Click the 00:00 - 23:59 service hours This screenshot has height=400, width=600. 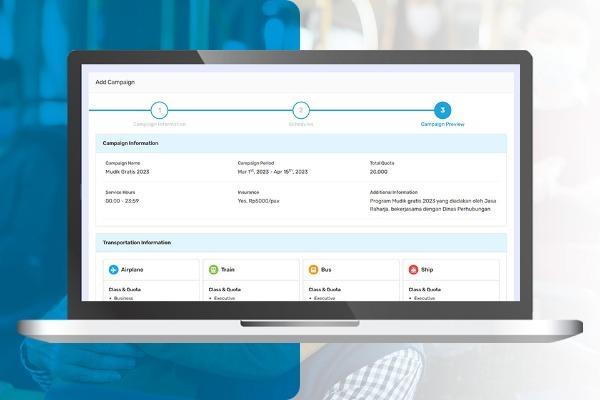point(120,200)
